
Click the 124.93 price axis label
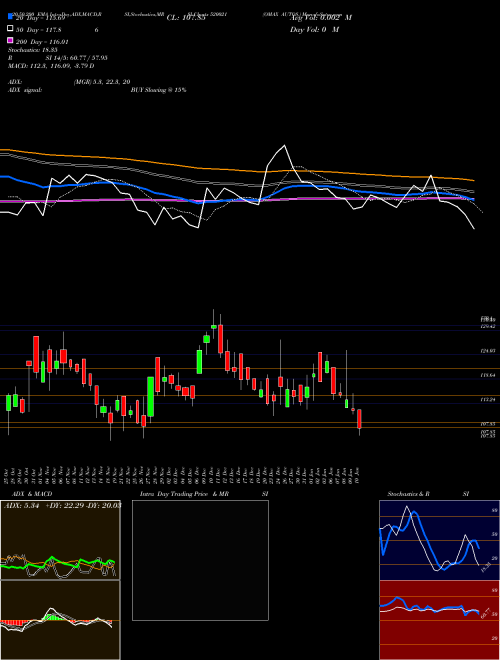pos(488,351)
